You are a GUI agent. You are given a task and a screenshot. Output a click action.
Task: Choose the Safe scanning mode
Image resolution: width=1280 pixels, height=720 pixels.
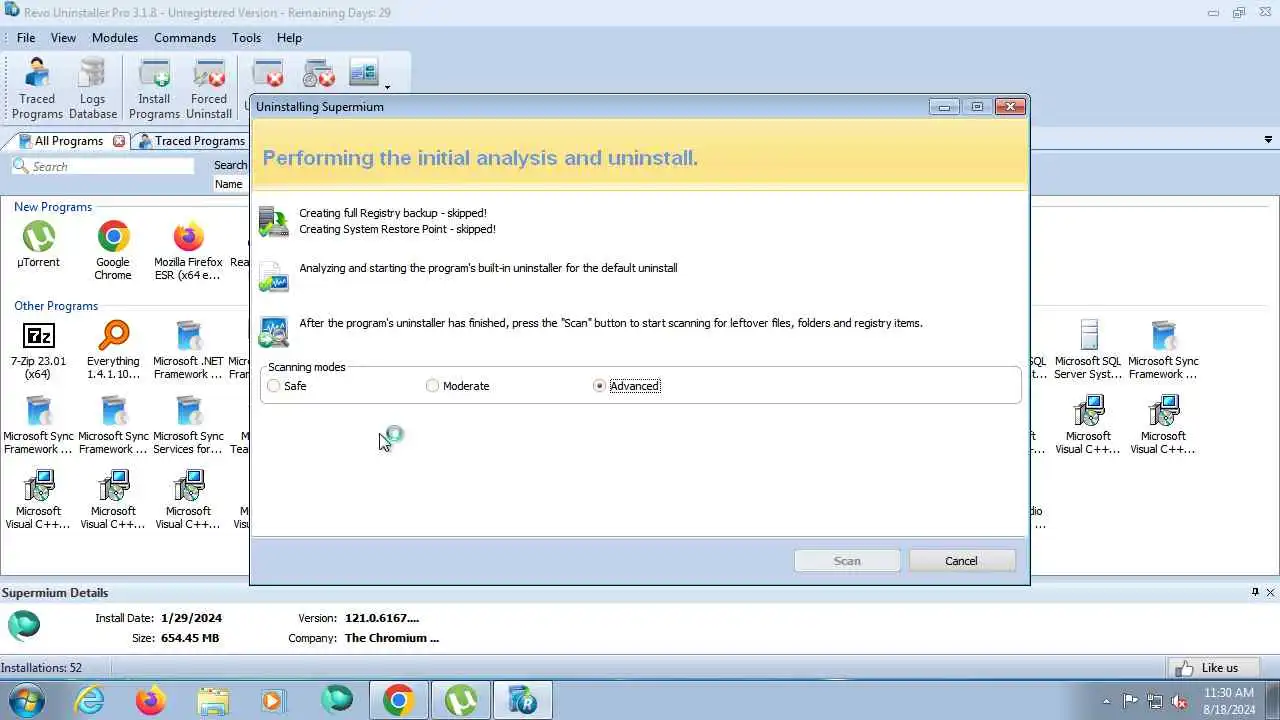(x=287, y=386)
